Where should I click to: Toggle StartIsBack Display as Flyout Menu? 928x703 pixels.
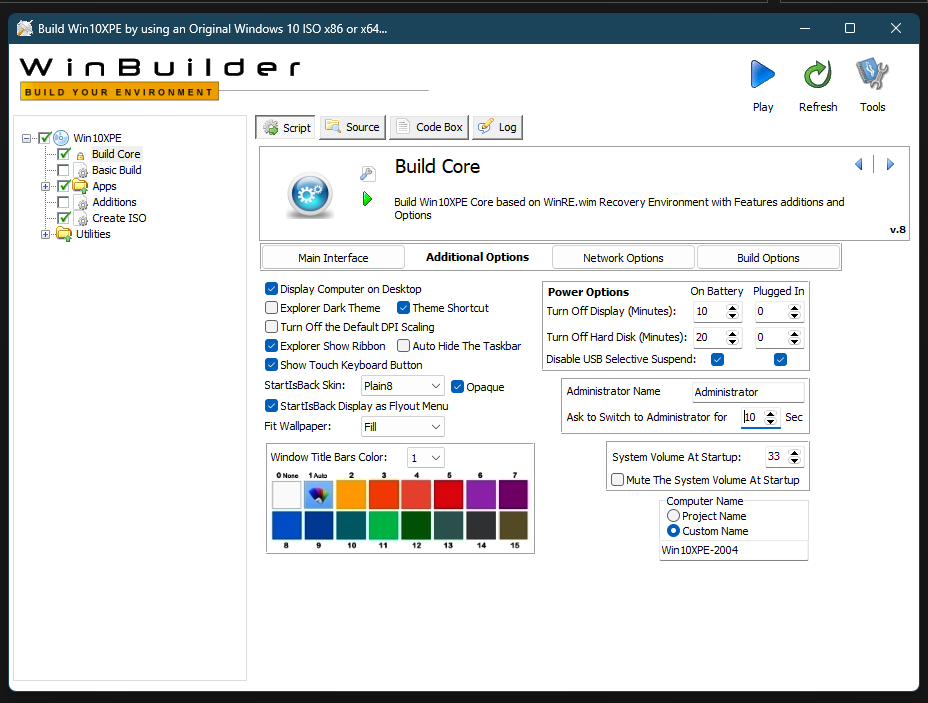(x=272, y=406)
